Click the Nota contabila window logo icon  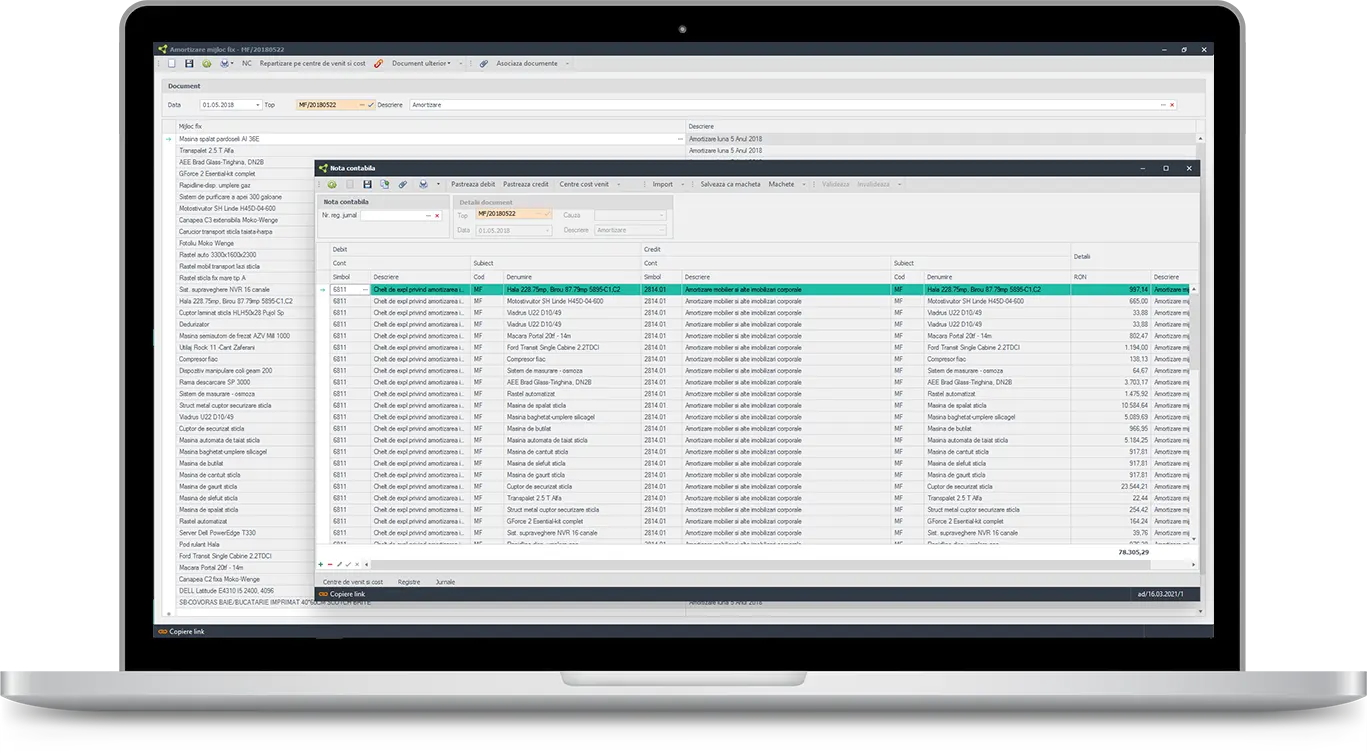323,168
